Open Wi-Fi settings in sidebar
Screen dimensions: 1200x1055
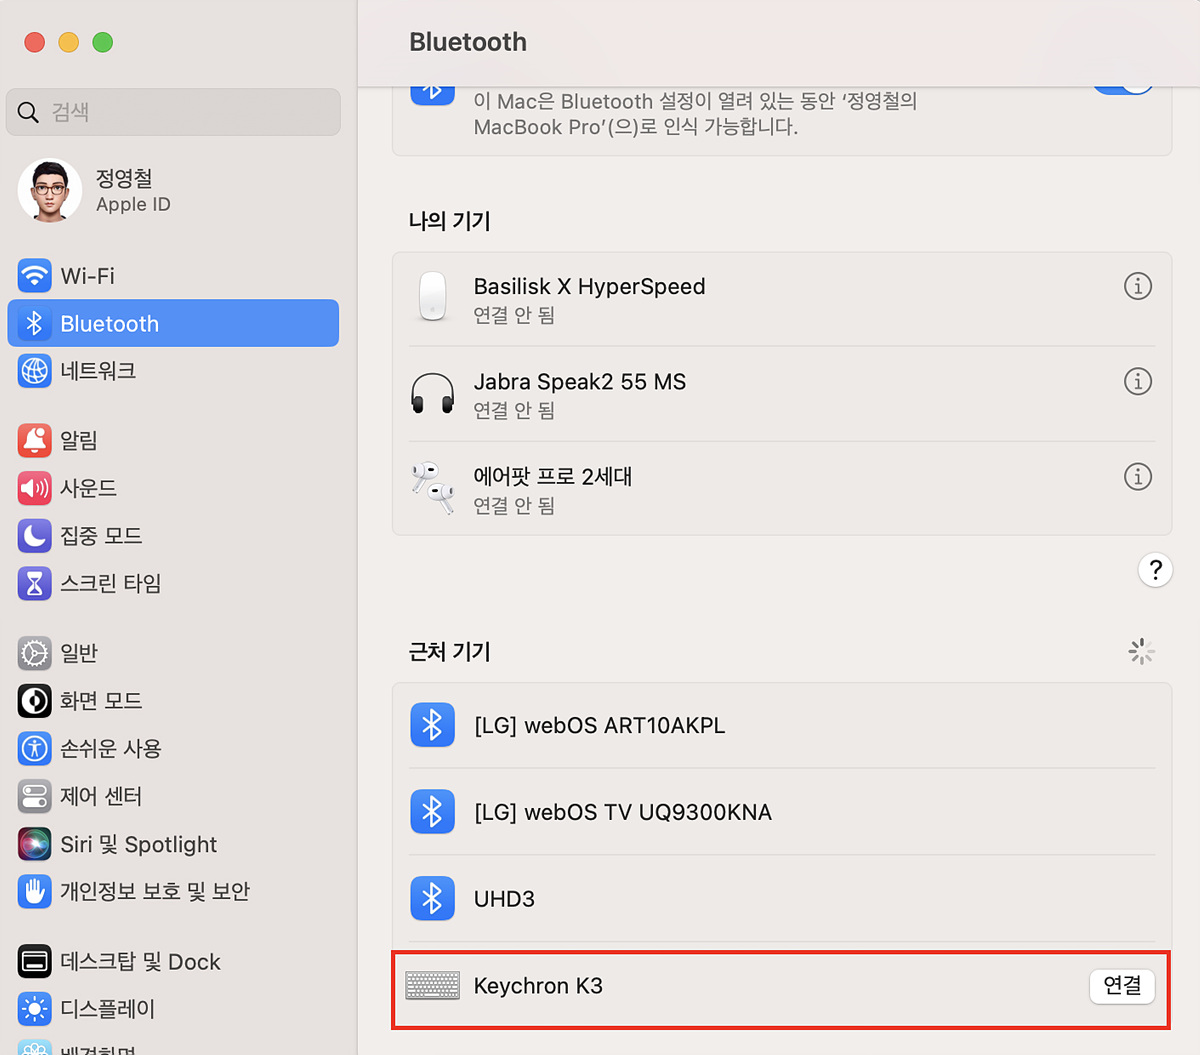pyautogui.click(x=173, y=276)
